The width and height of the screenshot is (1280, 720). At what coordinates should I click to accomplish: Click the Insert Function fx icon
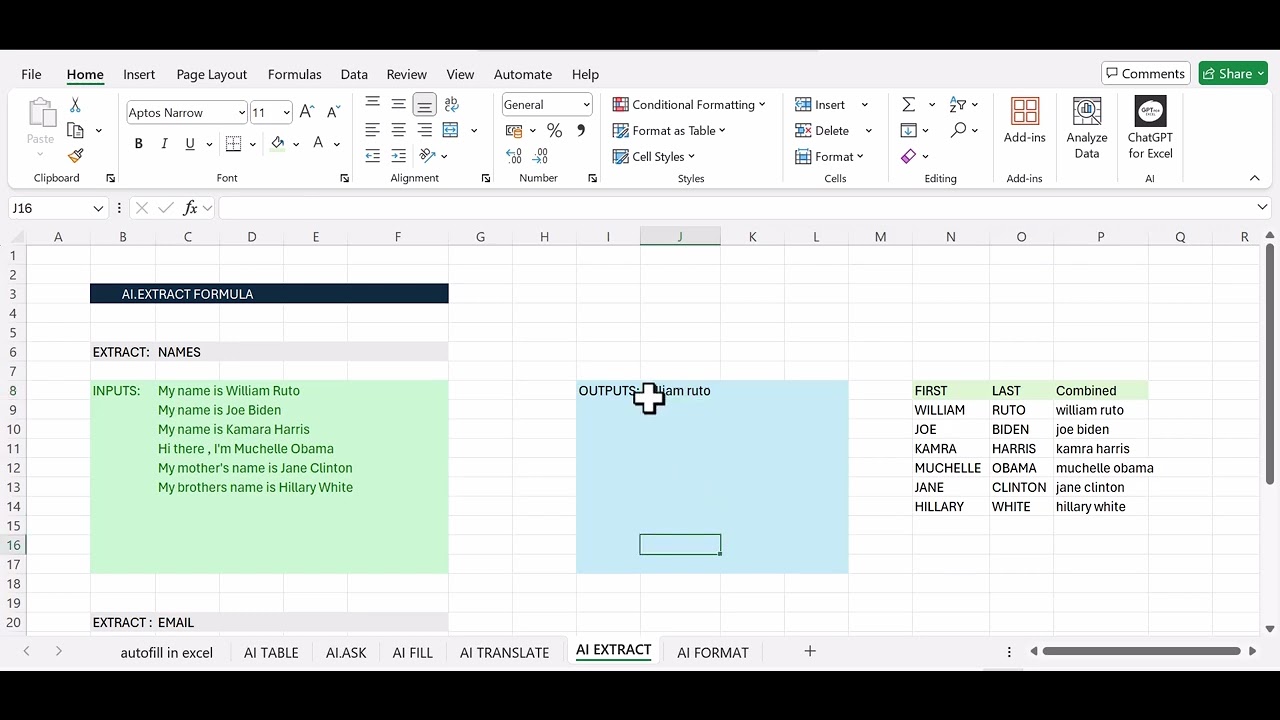[190, 208]
